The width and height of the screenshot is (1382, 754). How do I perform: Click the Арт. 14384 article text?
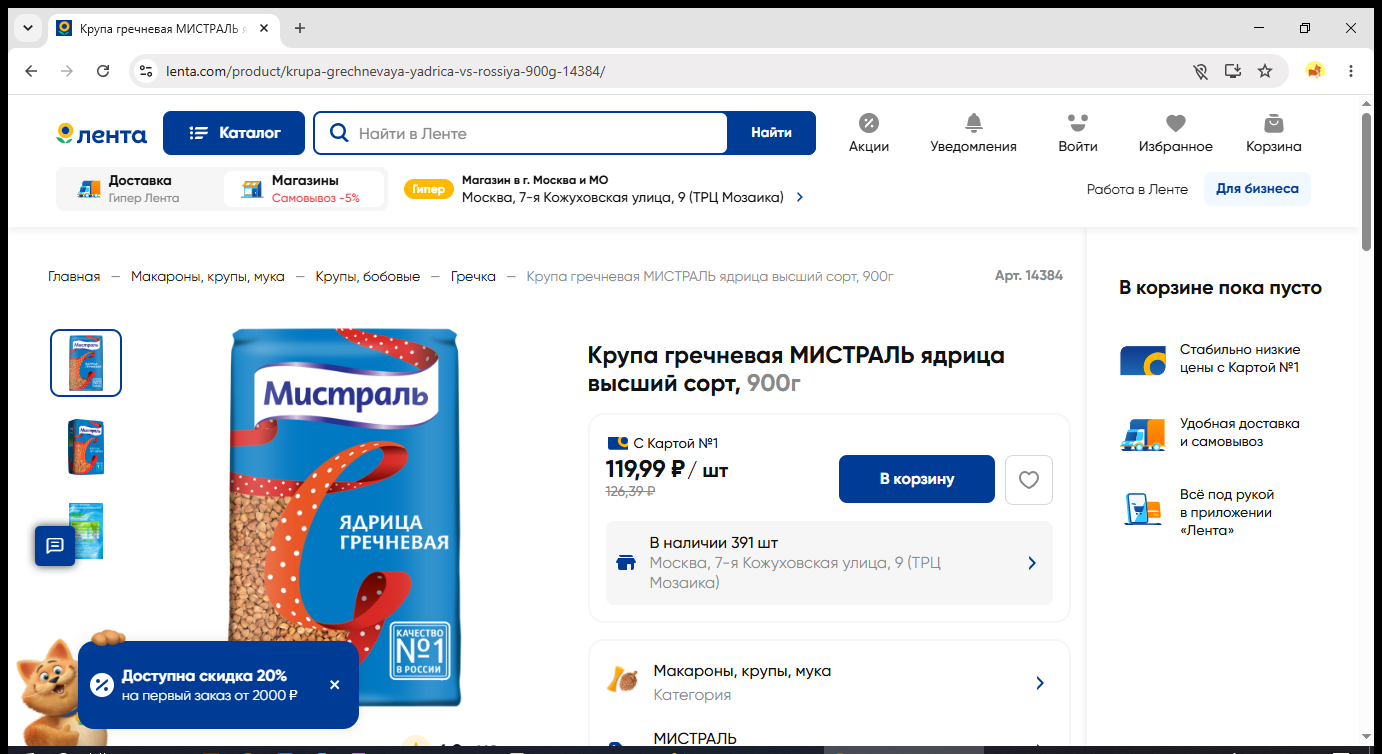pyautogui.click(x=1029, y=275)
